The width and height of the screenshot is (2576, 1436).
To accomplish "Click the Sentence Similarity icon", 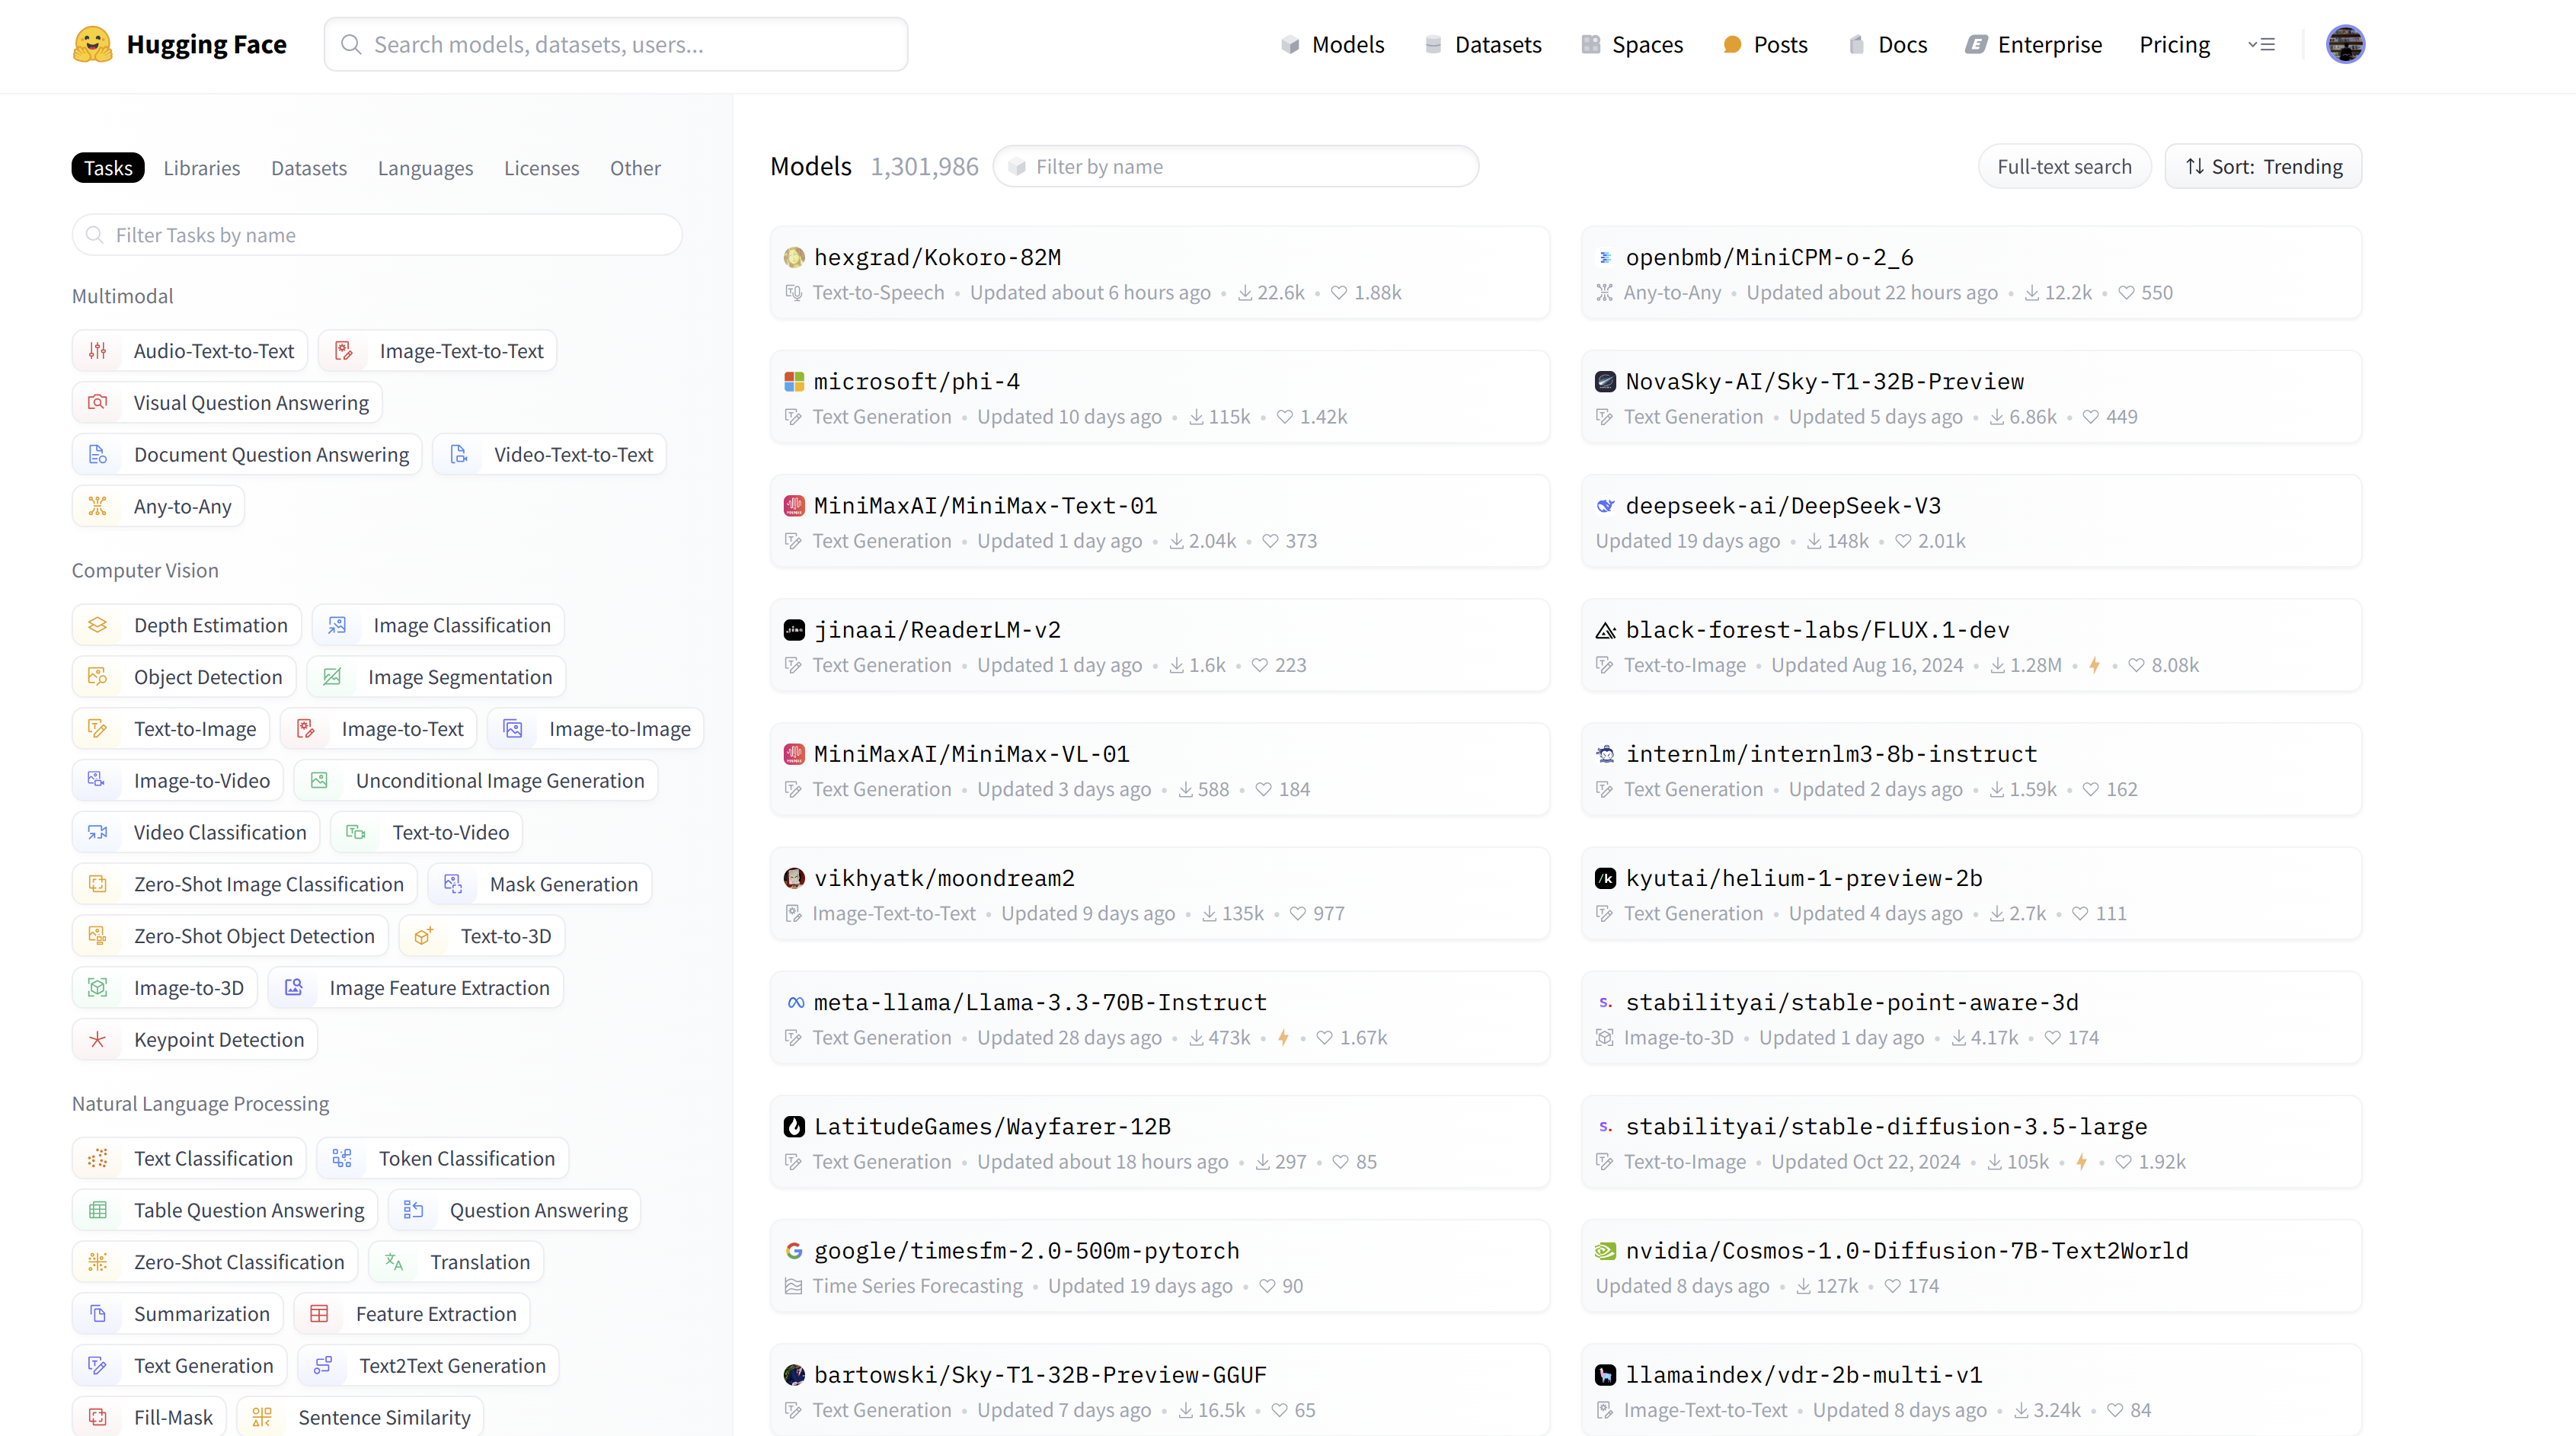I will click(x=262, y=1417).
